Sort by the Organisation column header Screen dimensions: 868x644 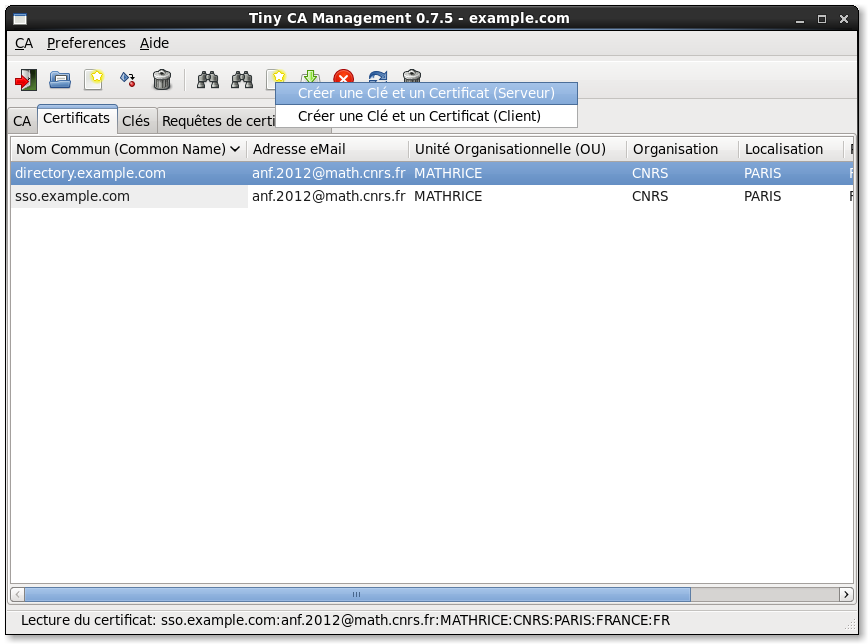676,149
